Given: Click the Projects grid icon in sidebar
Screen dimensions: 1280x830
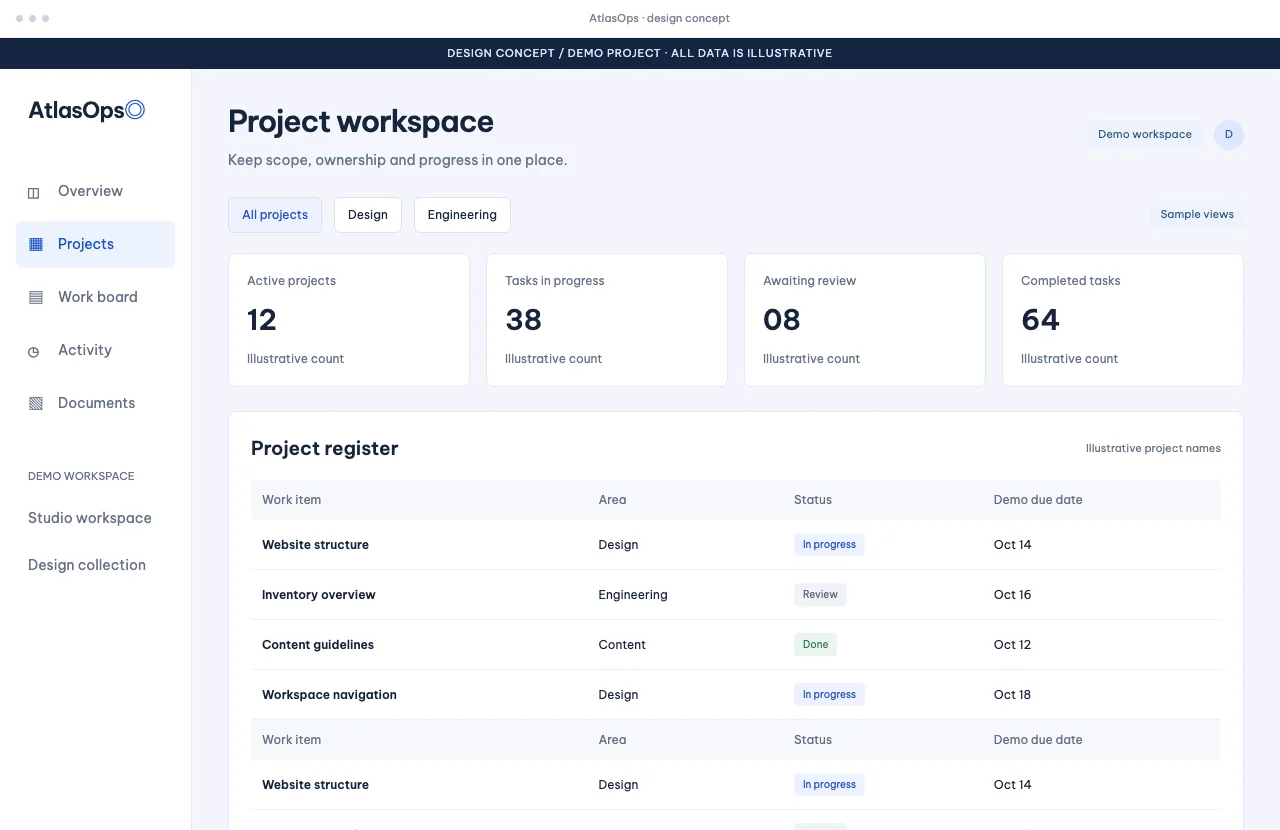Looking at the screenshot, I should pyautogui.click(x=36, y=244).
